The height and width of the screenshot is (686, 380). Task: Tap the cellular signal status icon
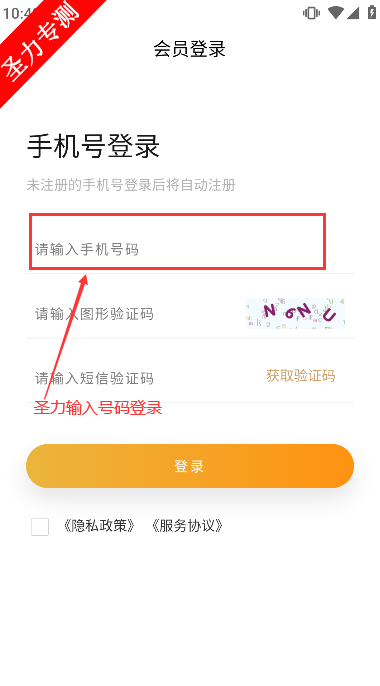(353, 13)
